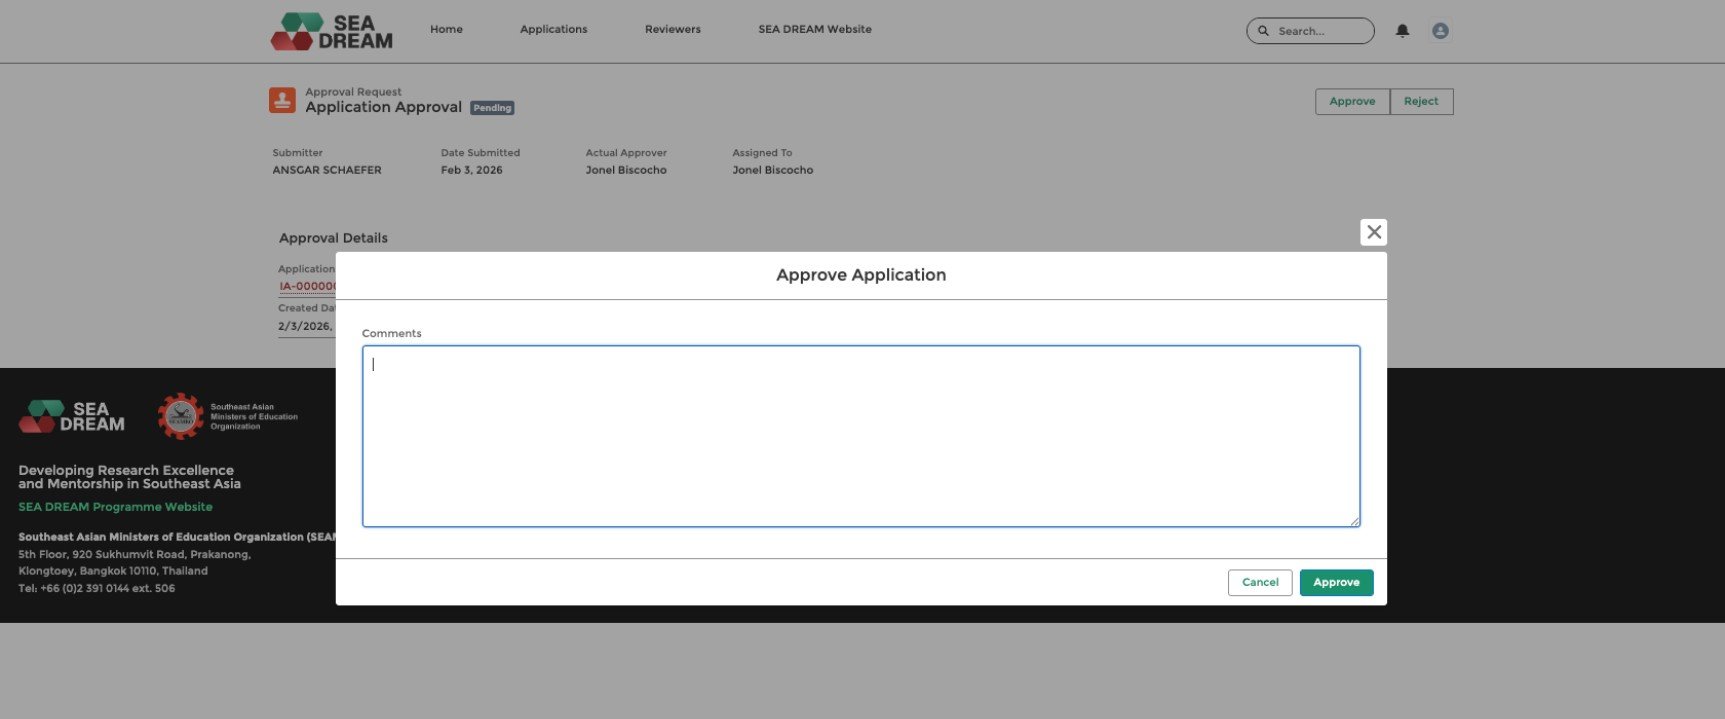Close the Approve Application dialog with X
1725x719 pixels.
(1374, 232)
